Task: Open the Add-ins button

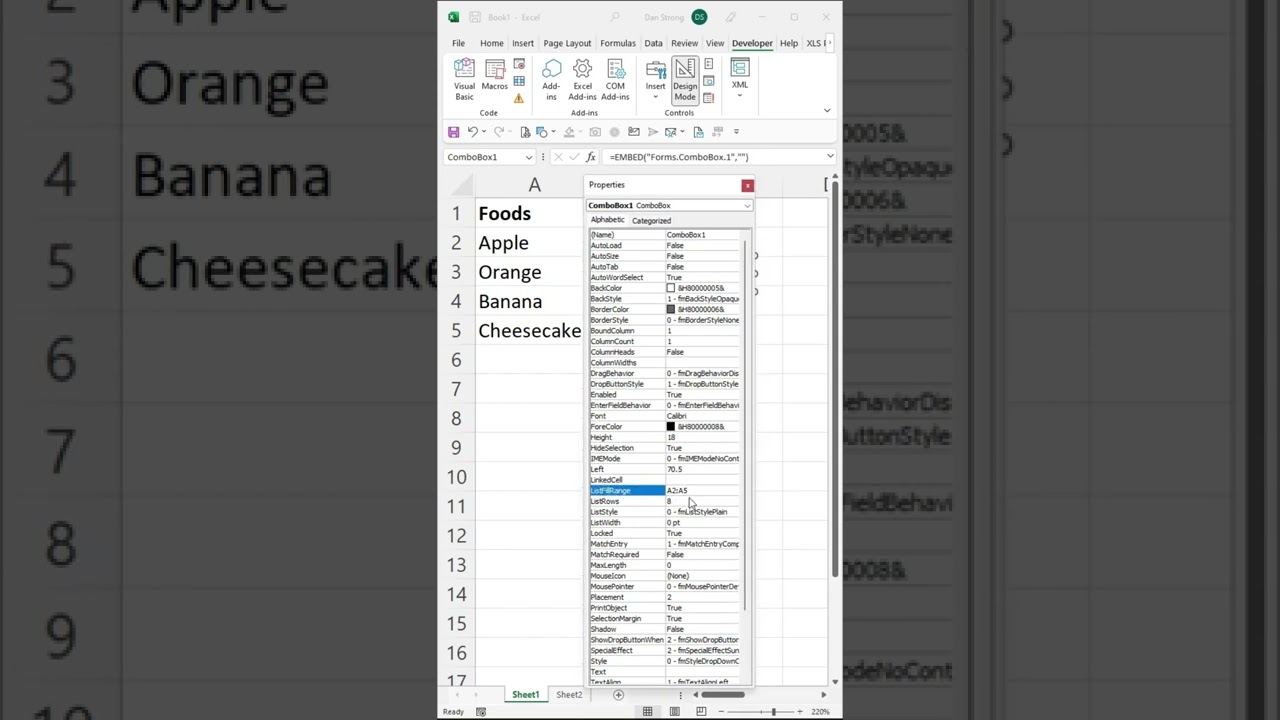Action: click(551, 79)
